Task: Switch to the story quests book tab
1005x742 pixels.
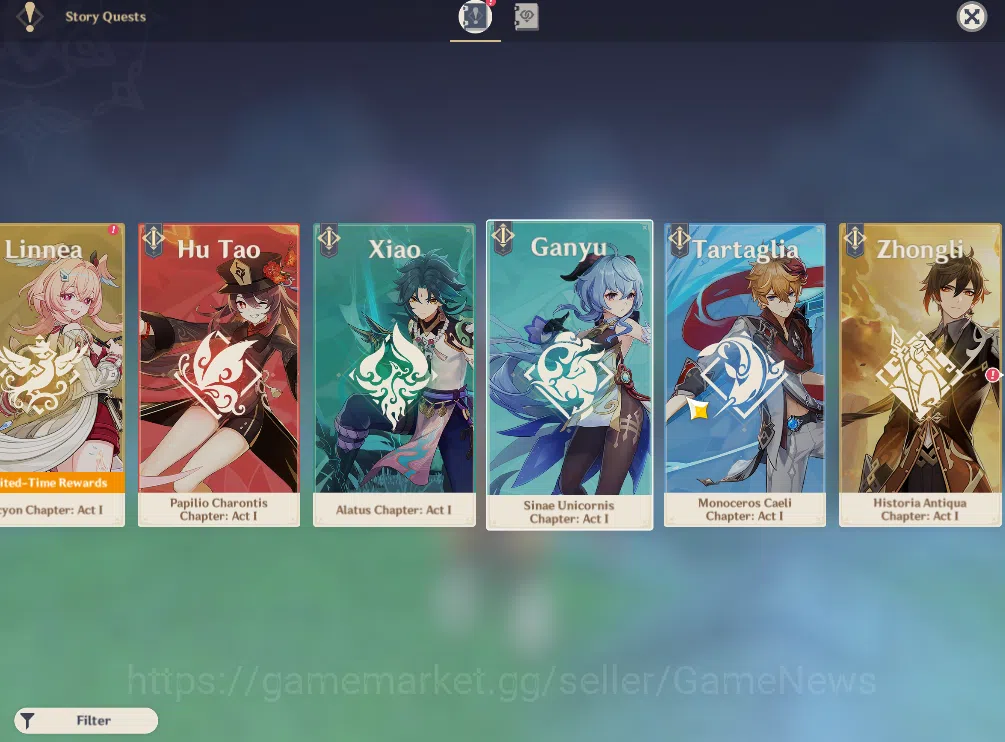Action: [x=475, y=17]
